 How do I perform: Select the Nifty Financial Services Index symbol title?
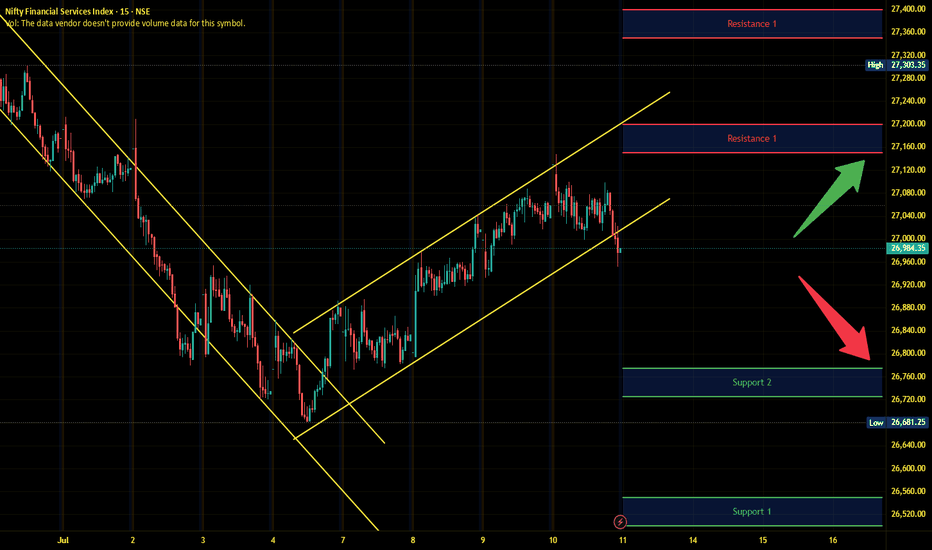click(78, 11)
